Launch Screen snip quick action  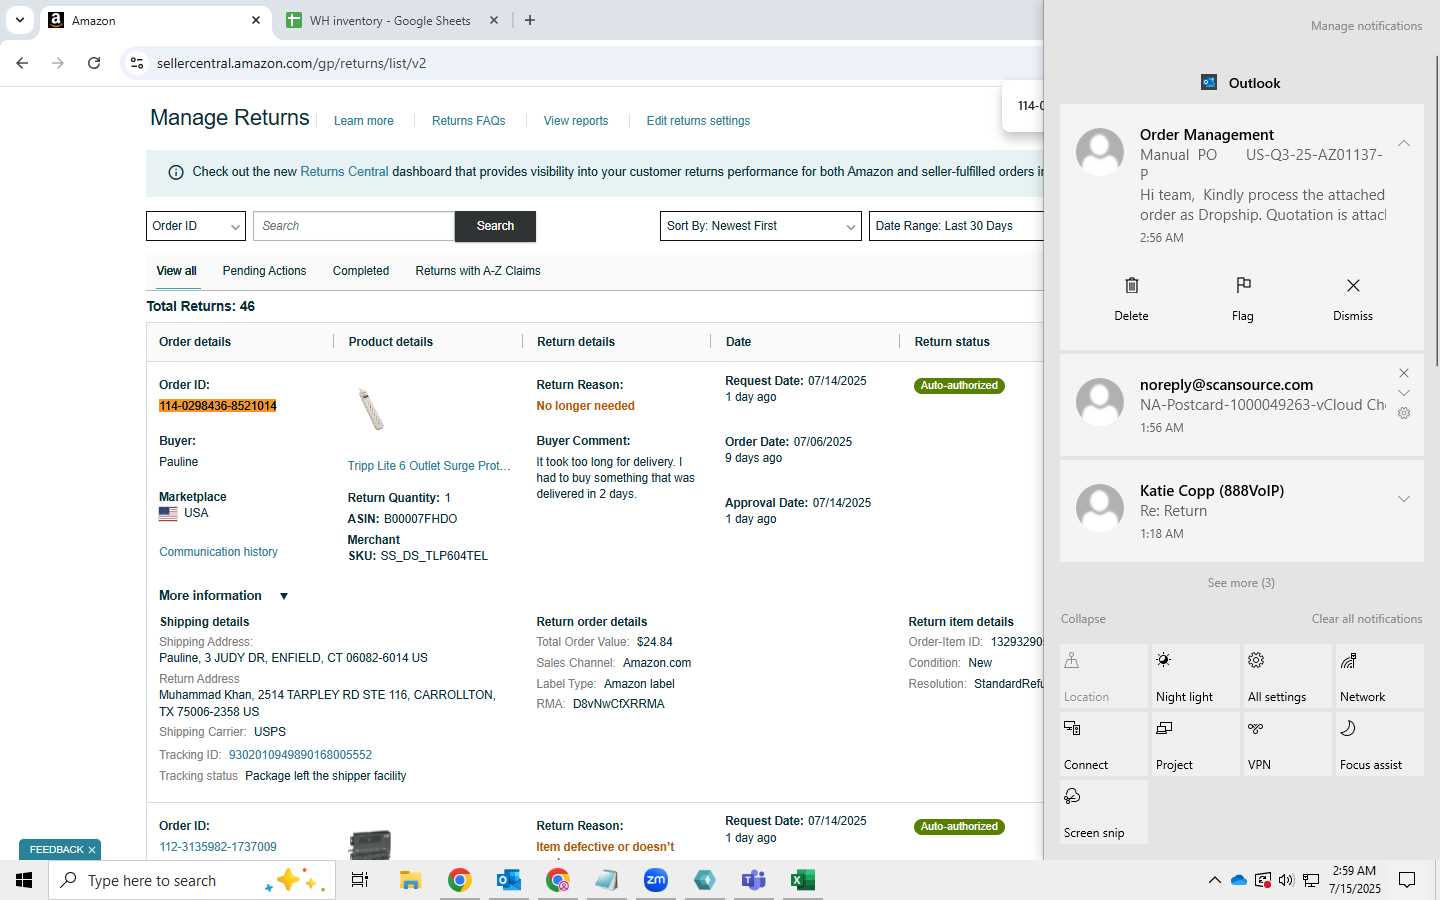point(1104,812)
